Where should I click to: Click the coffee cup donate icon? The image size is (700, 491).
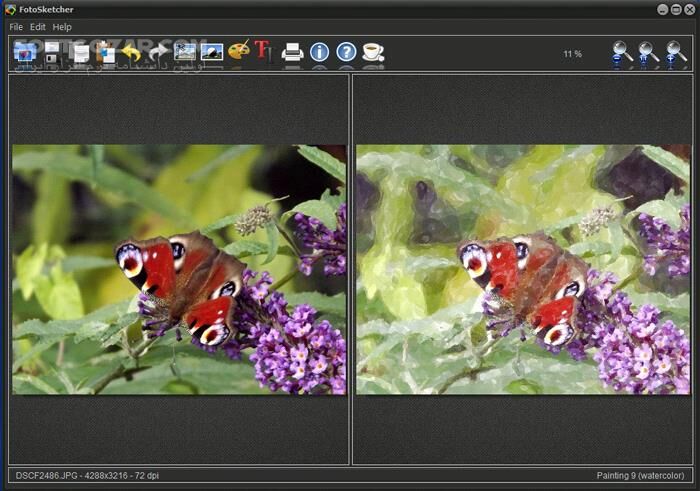373,52
